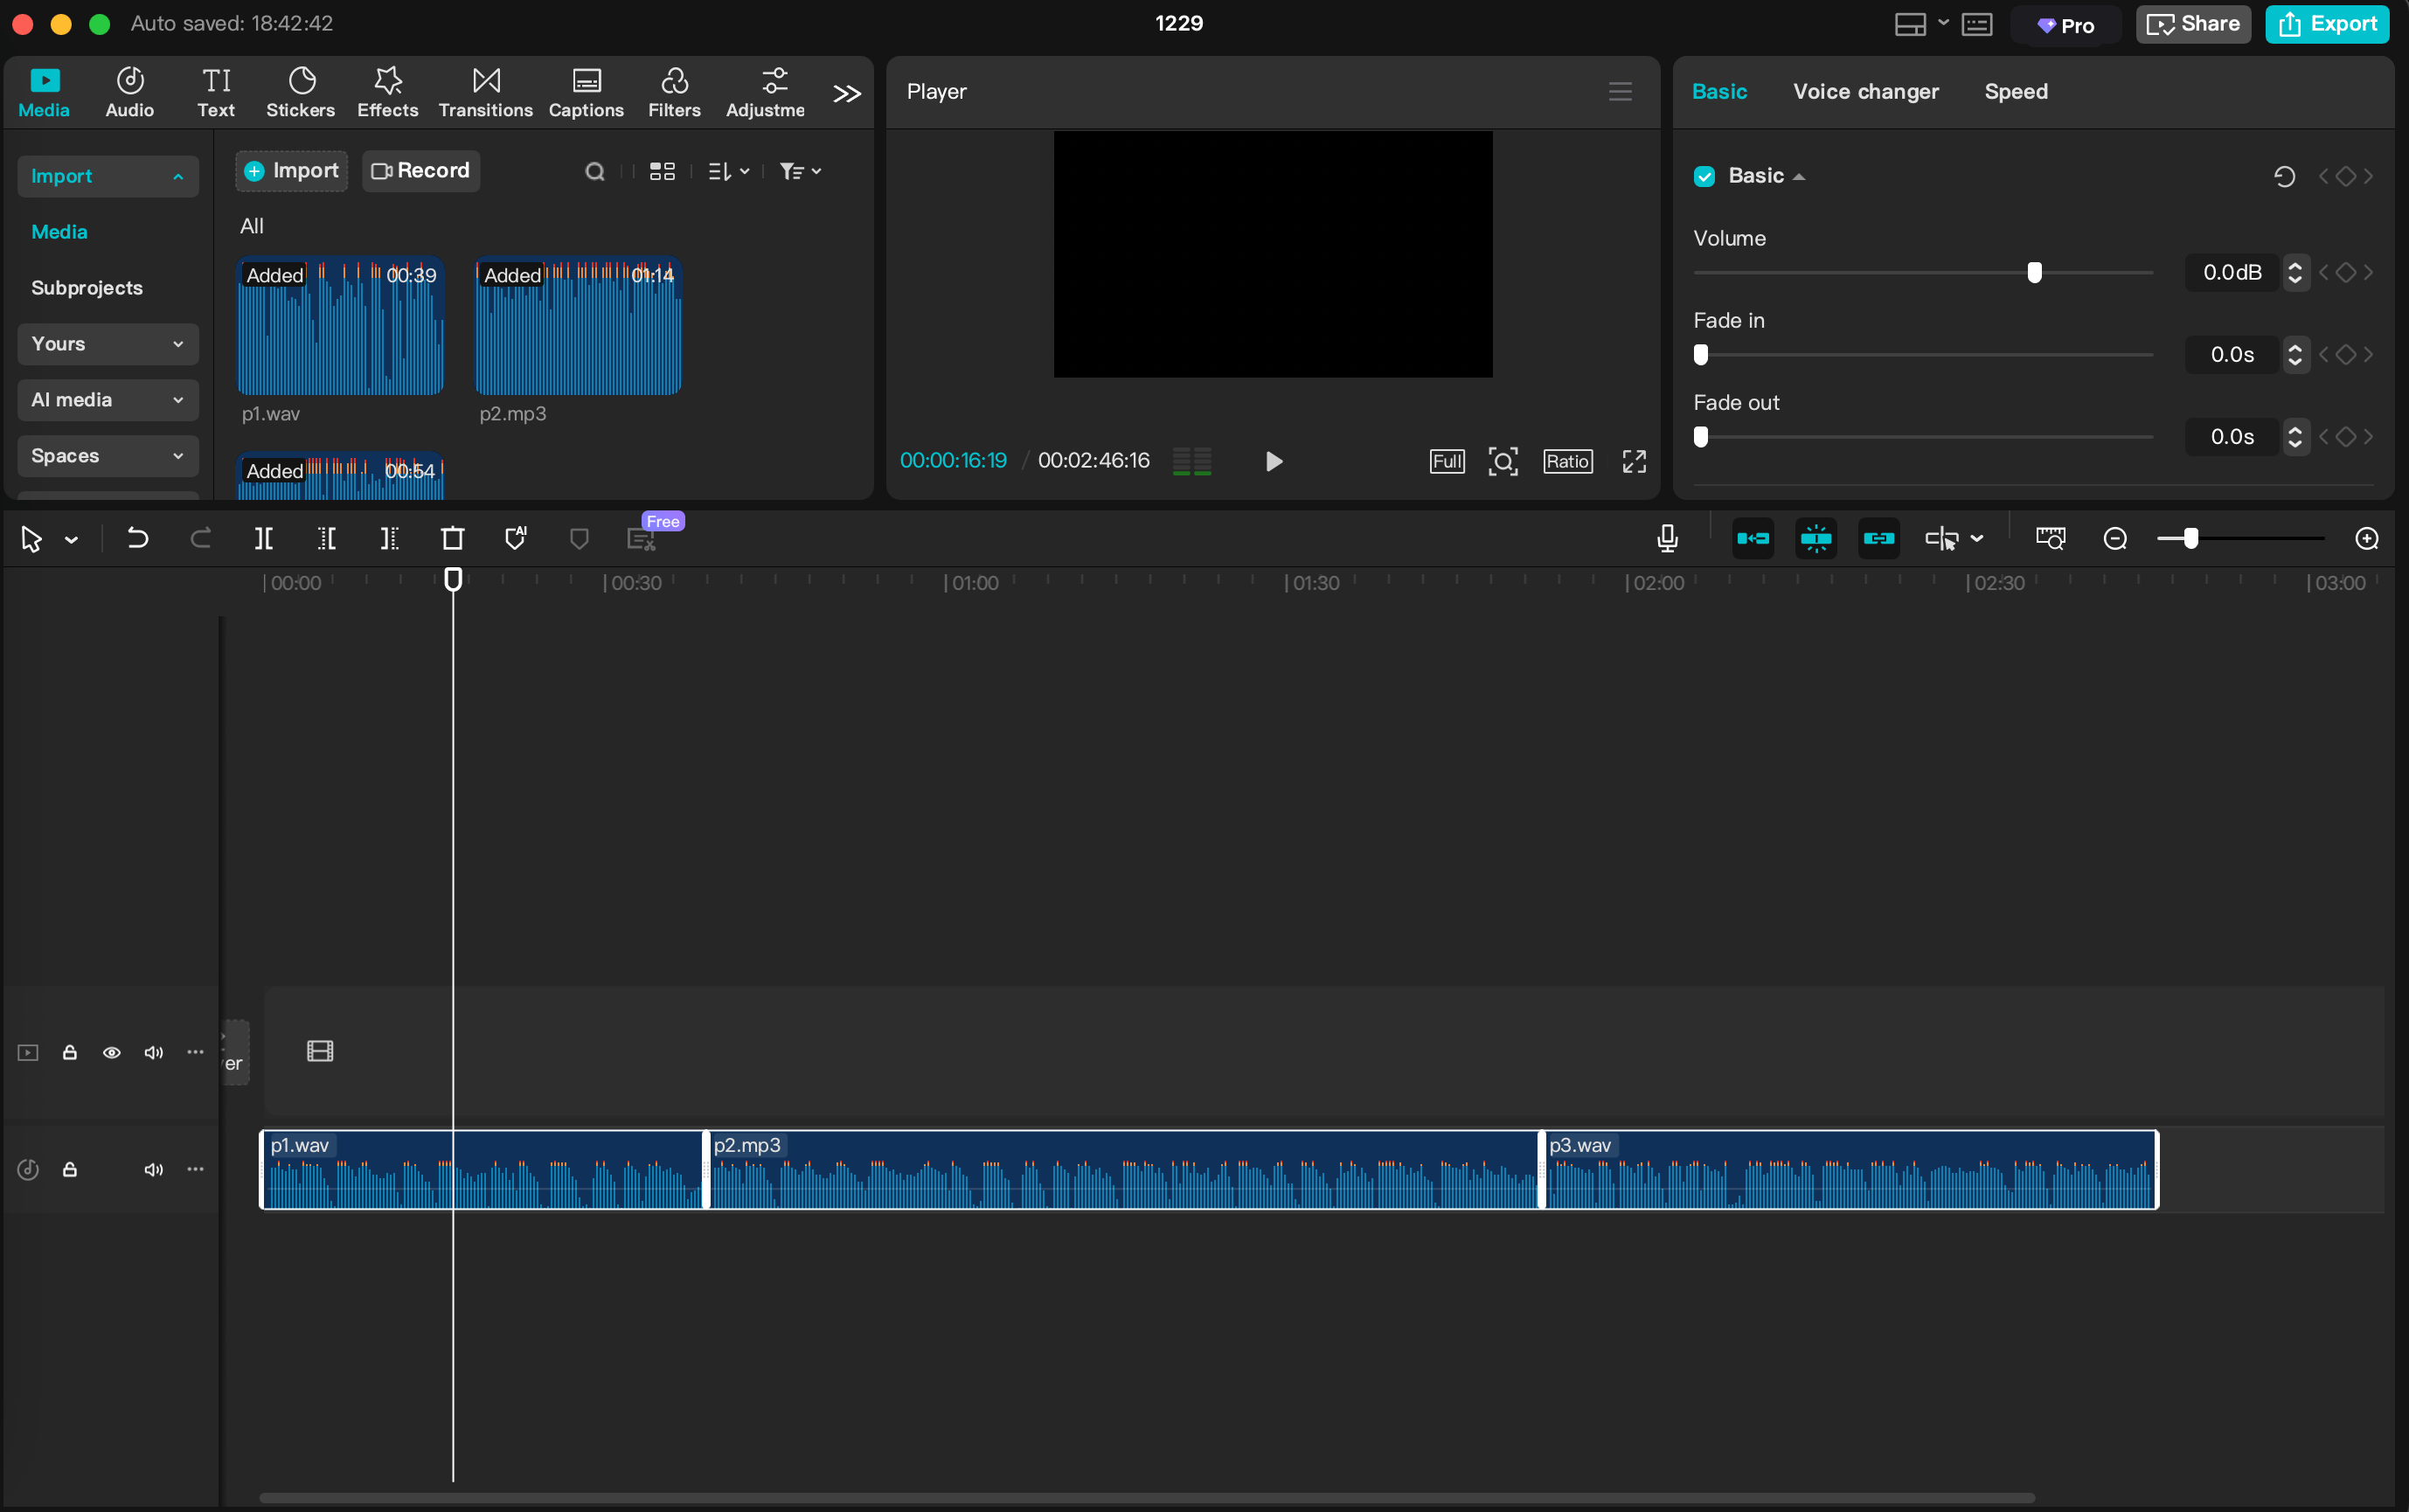Click the voiceover microphone icon above the timeline
The image size is (2409, 1512).
[1667, 538]
